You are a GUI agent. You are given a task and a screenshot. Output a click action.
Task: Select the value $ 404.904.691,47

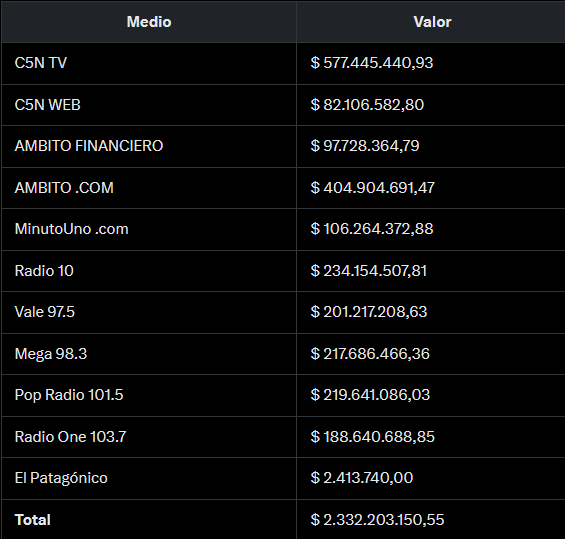coord(373,188)
